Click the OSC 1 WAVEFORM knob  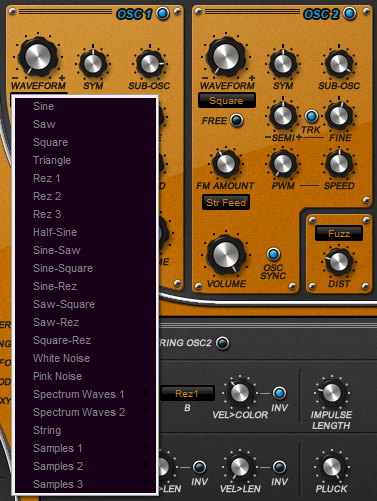(x=38, y=56)
